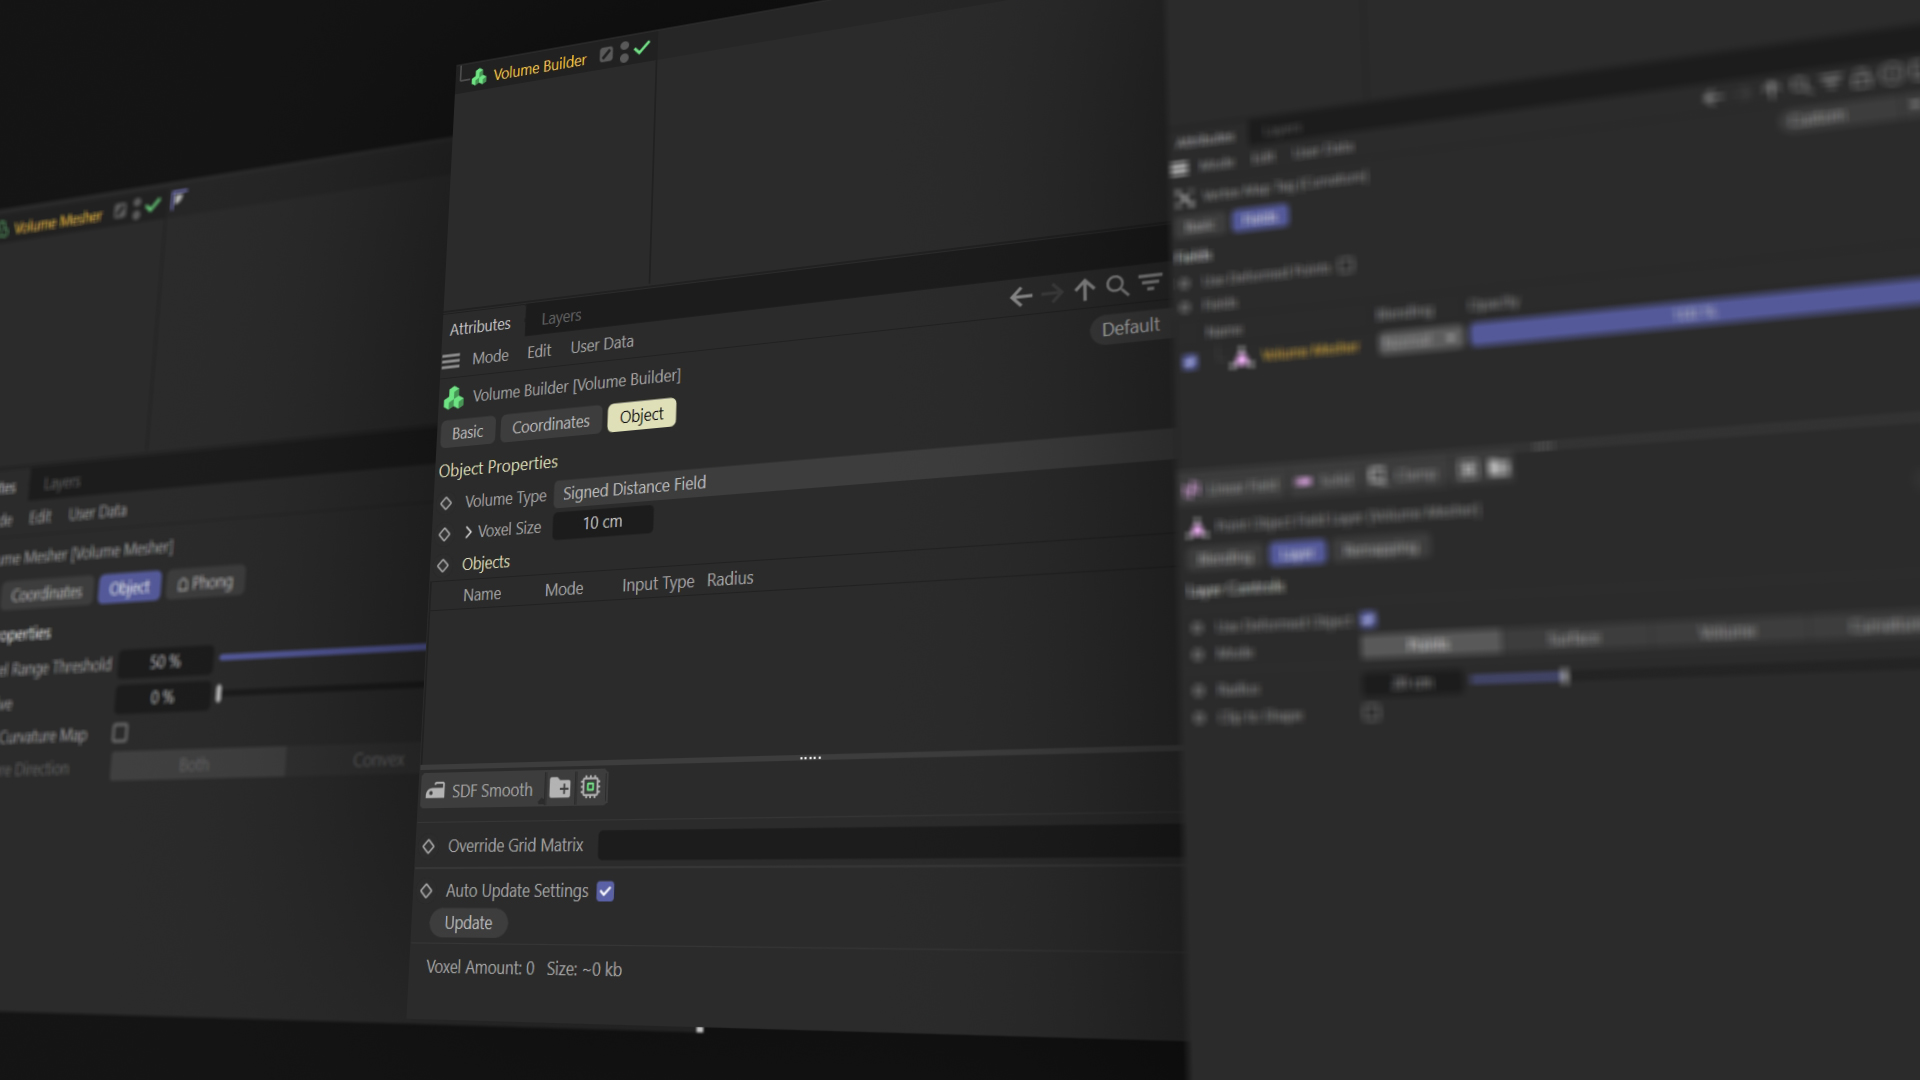Select the Basic tab of Volume Builder
This screenshot has height=1080, width=1920.
point(467,432)
